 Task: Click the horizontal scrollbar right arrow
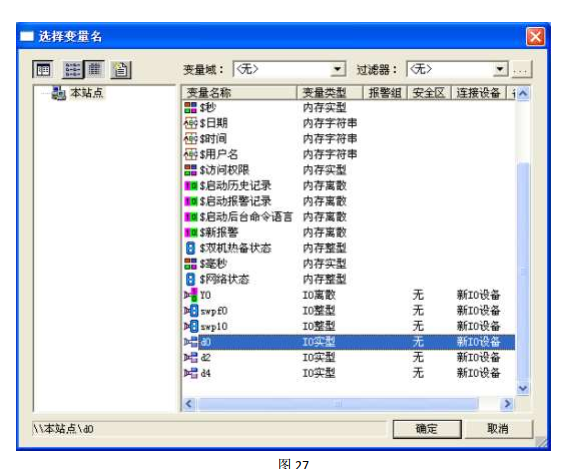[x=507, y=404]
